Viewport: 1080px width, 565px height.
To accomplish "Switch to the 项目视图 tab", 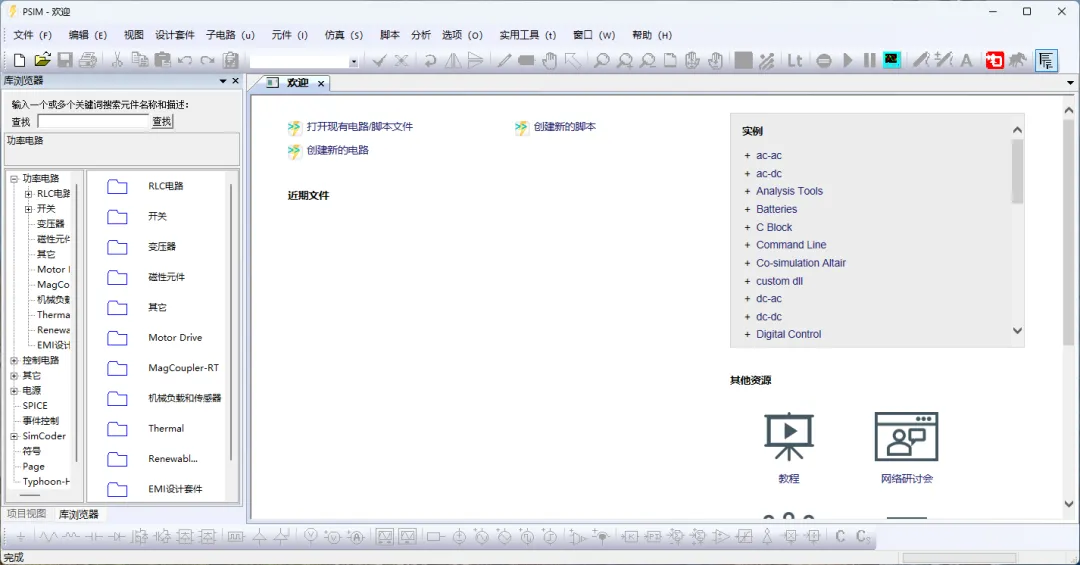I will 26,514.
